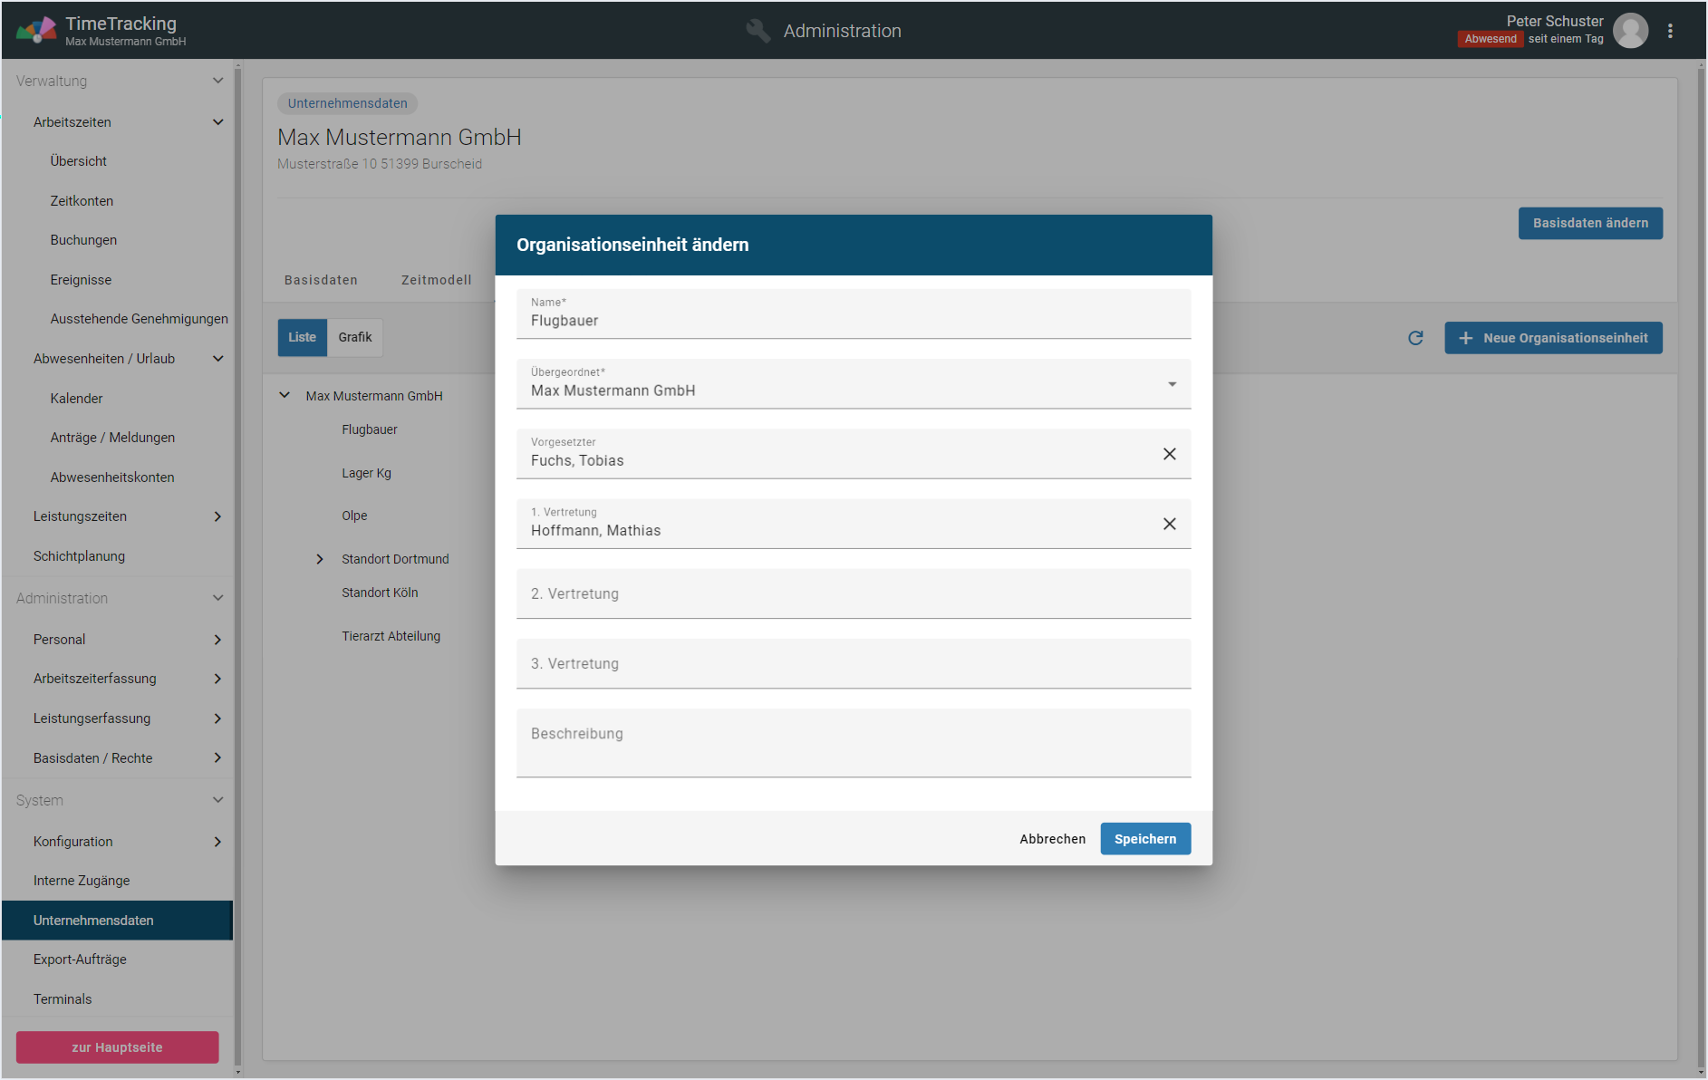Open the three-dot user menu

[1670, 31]
